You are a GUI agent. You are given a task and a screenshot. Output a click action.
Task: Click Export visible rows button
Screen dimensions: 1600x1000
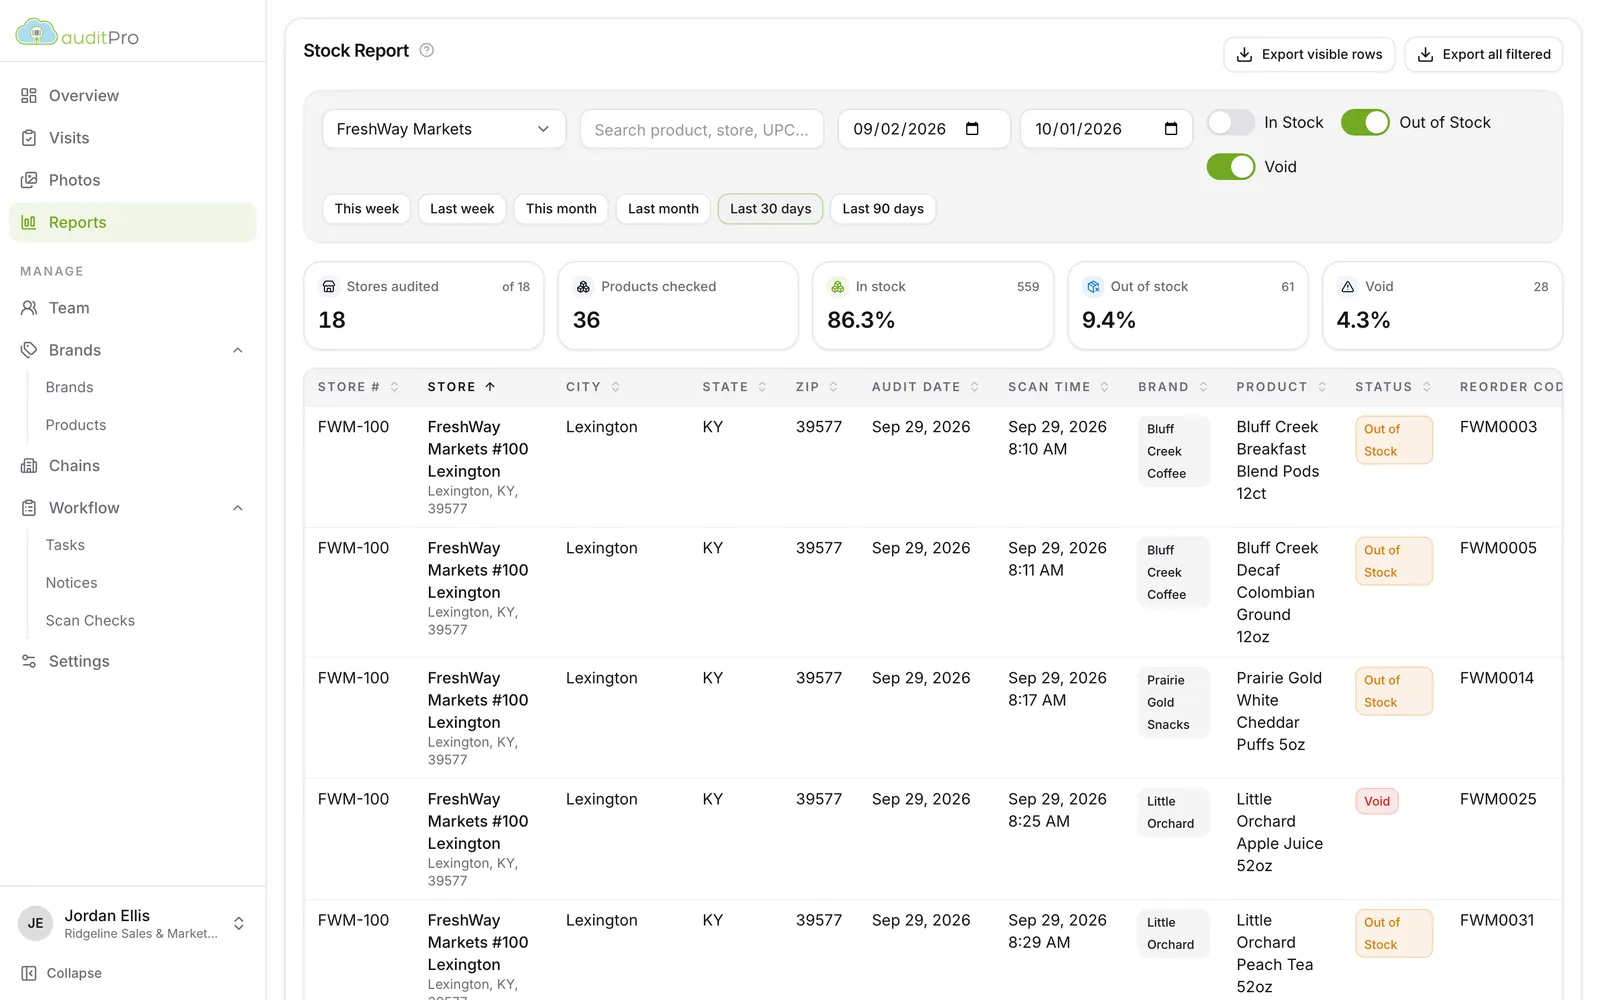[x=1309, y=54]
